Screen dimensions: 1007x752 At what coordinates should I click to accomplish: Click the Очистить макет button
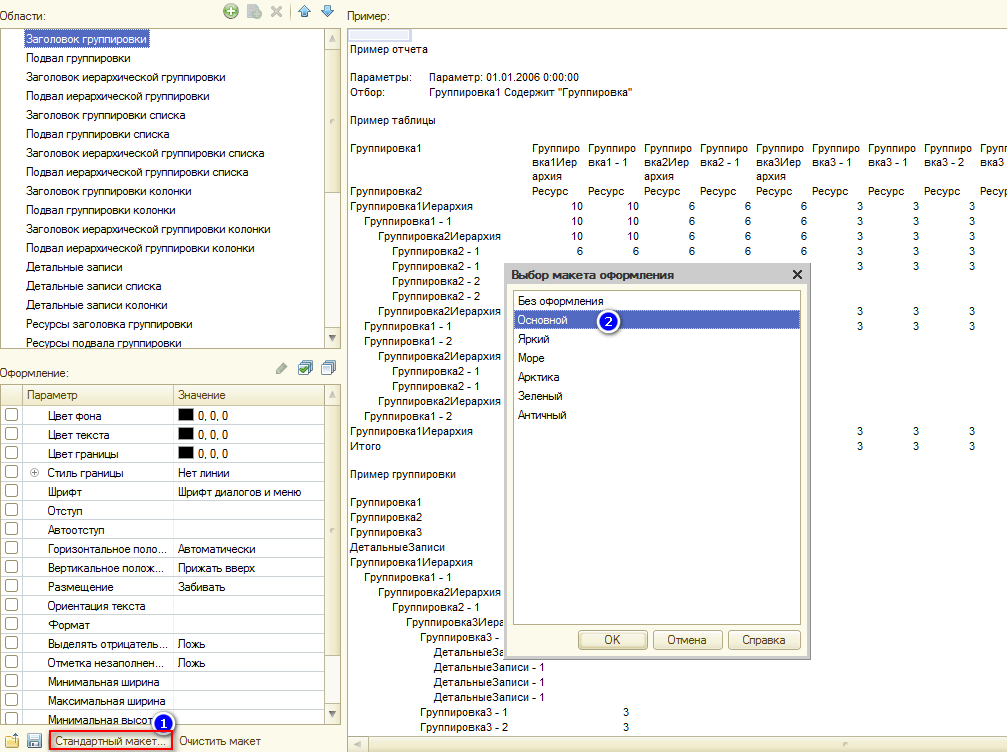click(x=220, y=741)
